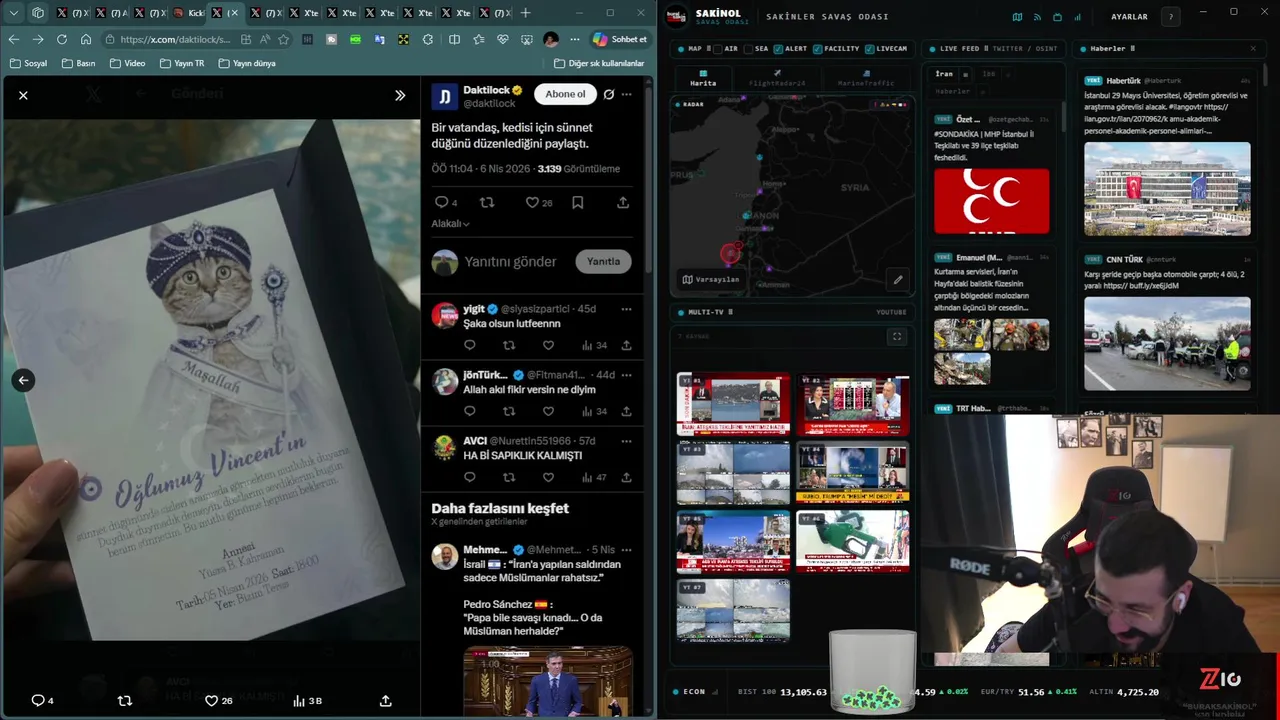Click the repost icon under the tweet
The height and width of the screenshot is (720, 1280).
(x=487, y=202)
